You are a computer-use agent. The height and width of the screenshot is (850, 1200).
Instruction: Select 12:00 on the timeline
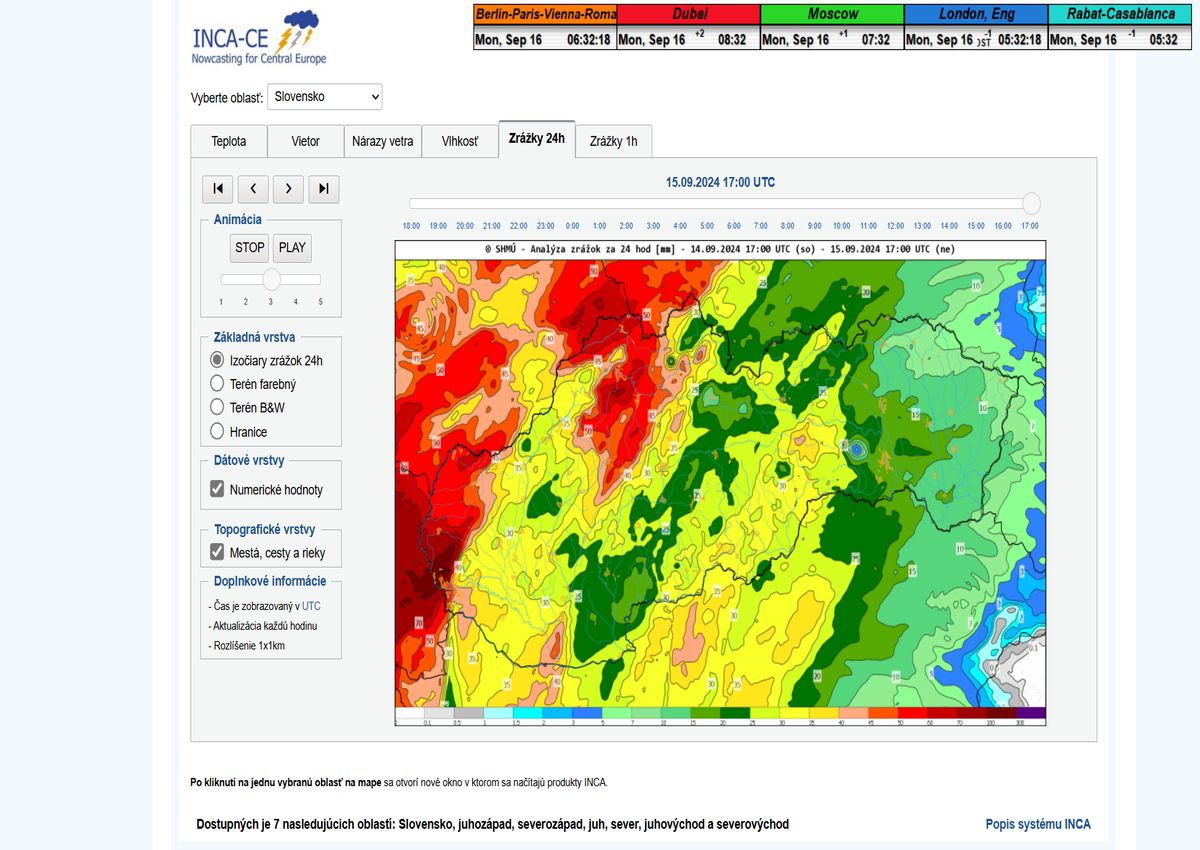coord(895,226)
